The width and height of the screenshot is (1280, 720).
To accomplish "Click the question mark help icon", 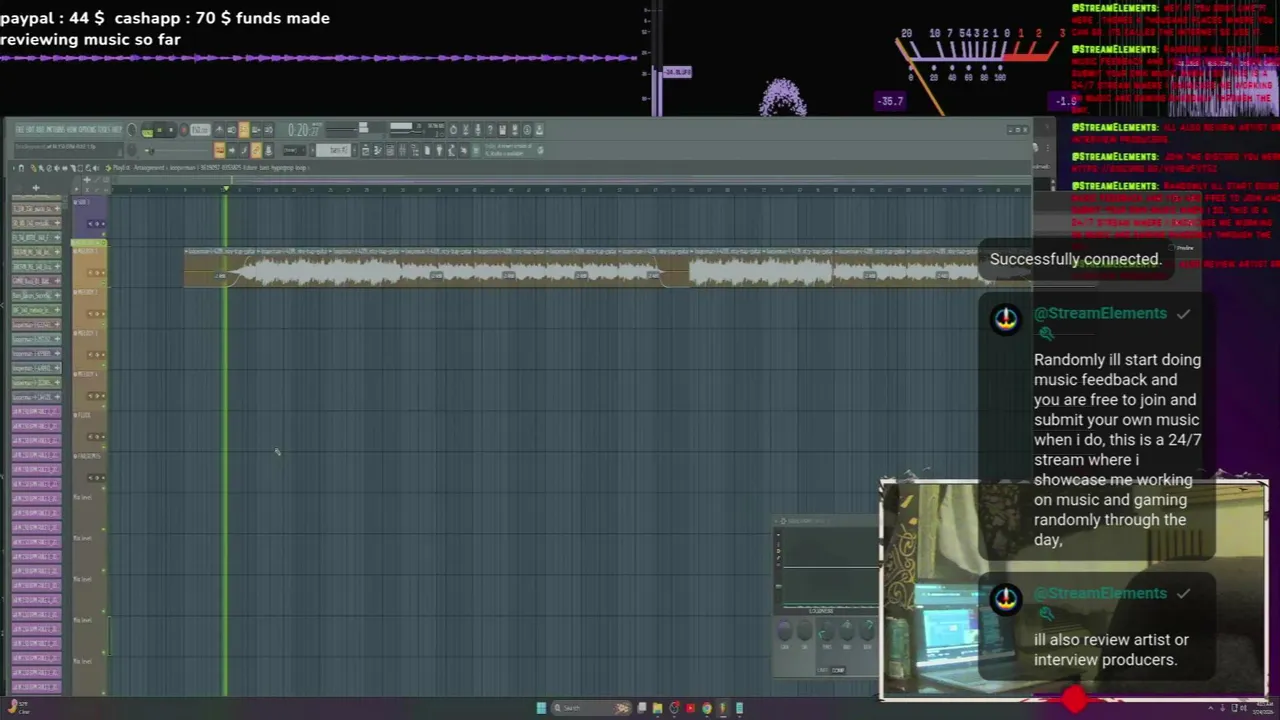I will (x=490, y=129).
